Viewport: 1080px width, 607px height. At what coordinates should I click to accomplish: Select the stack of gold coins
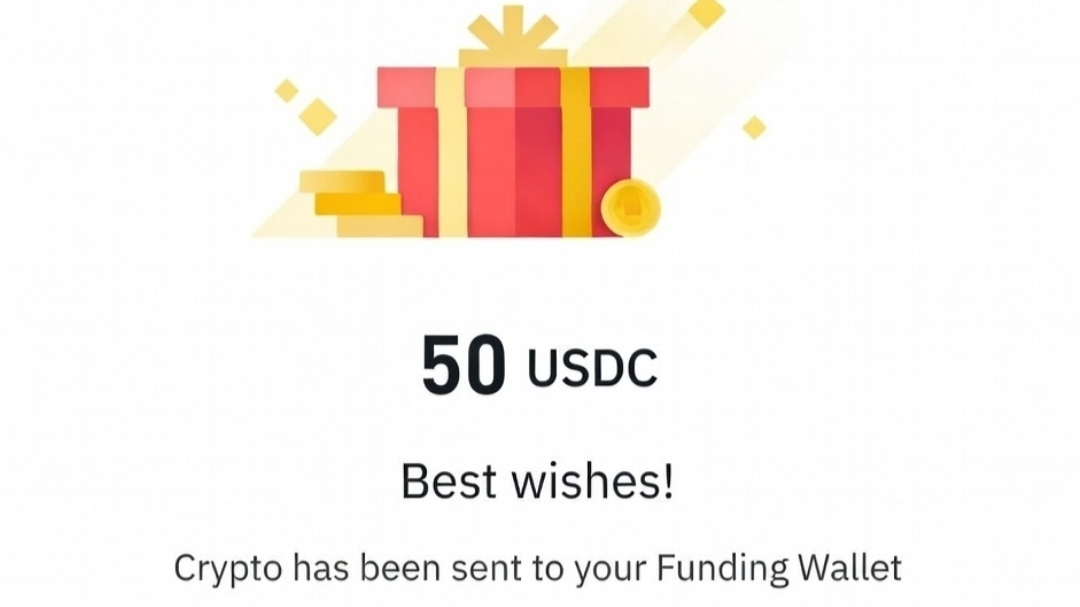tap(360, 204)
